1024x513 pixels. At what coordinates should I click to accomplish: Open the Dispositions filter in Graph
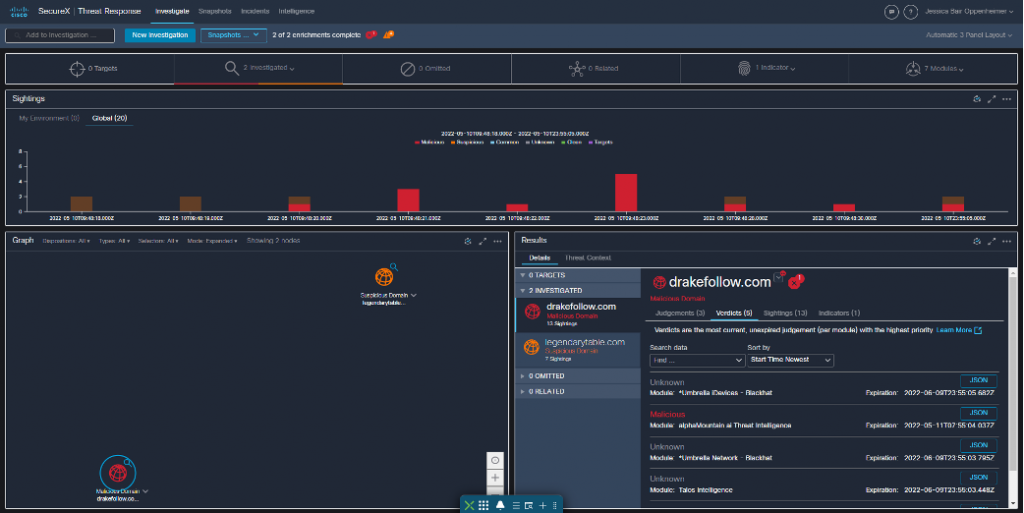[66, 241]
